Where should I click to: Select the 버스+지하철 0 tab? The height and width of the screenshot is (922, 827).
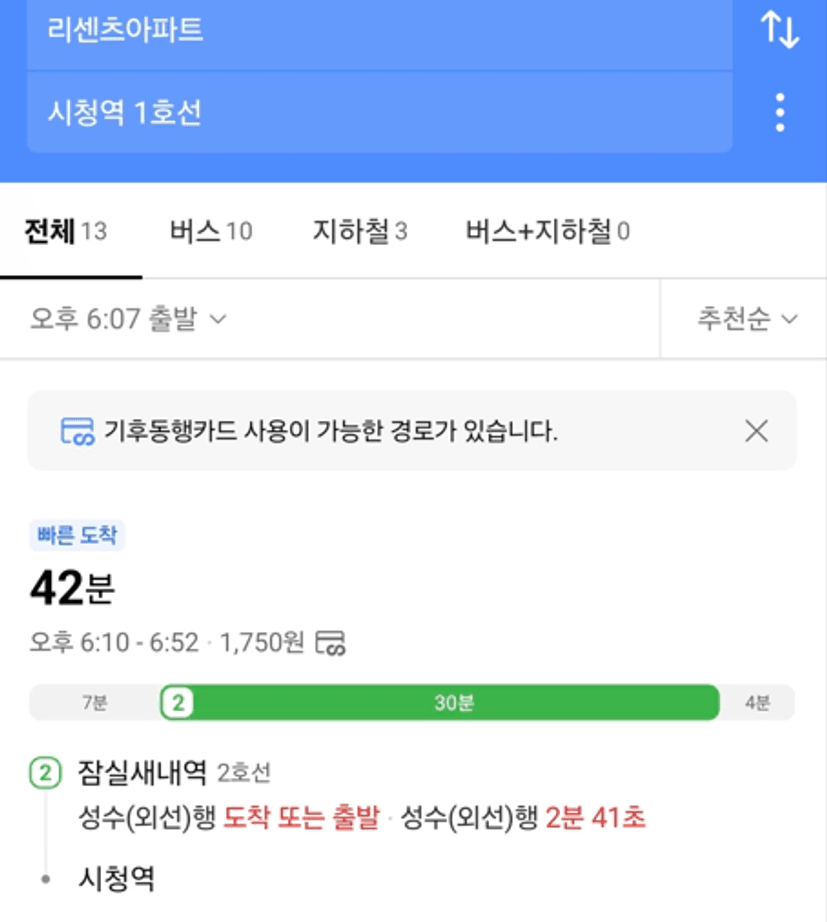(548, 230)
